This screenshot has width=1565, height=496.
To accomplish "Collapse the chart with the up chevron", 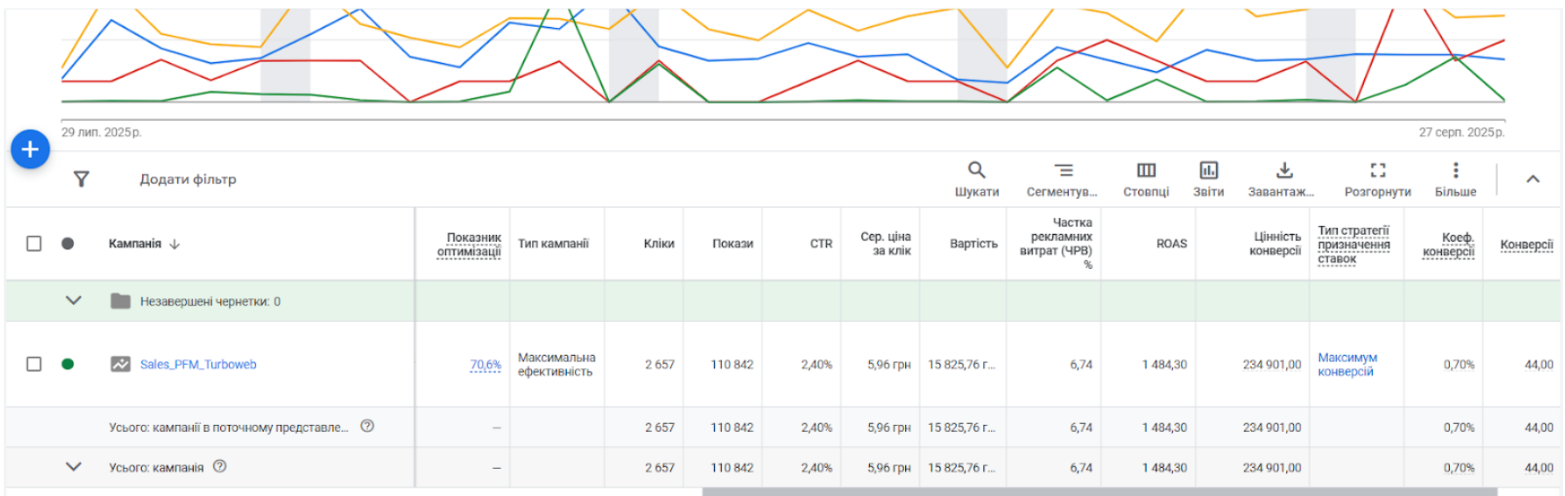I will click(x=1532, y=179).
